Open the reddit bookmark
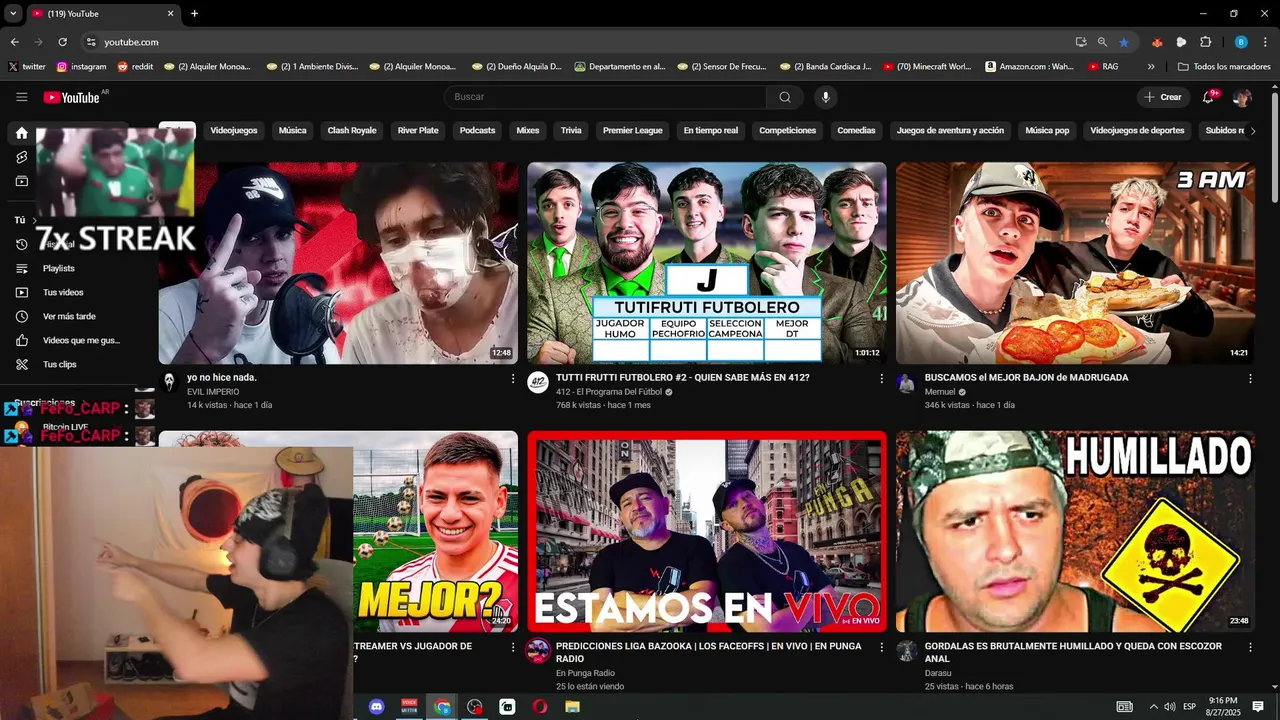The height and width of the screenshot is (720, 1280). [x=136, y=67]
